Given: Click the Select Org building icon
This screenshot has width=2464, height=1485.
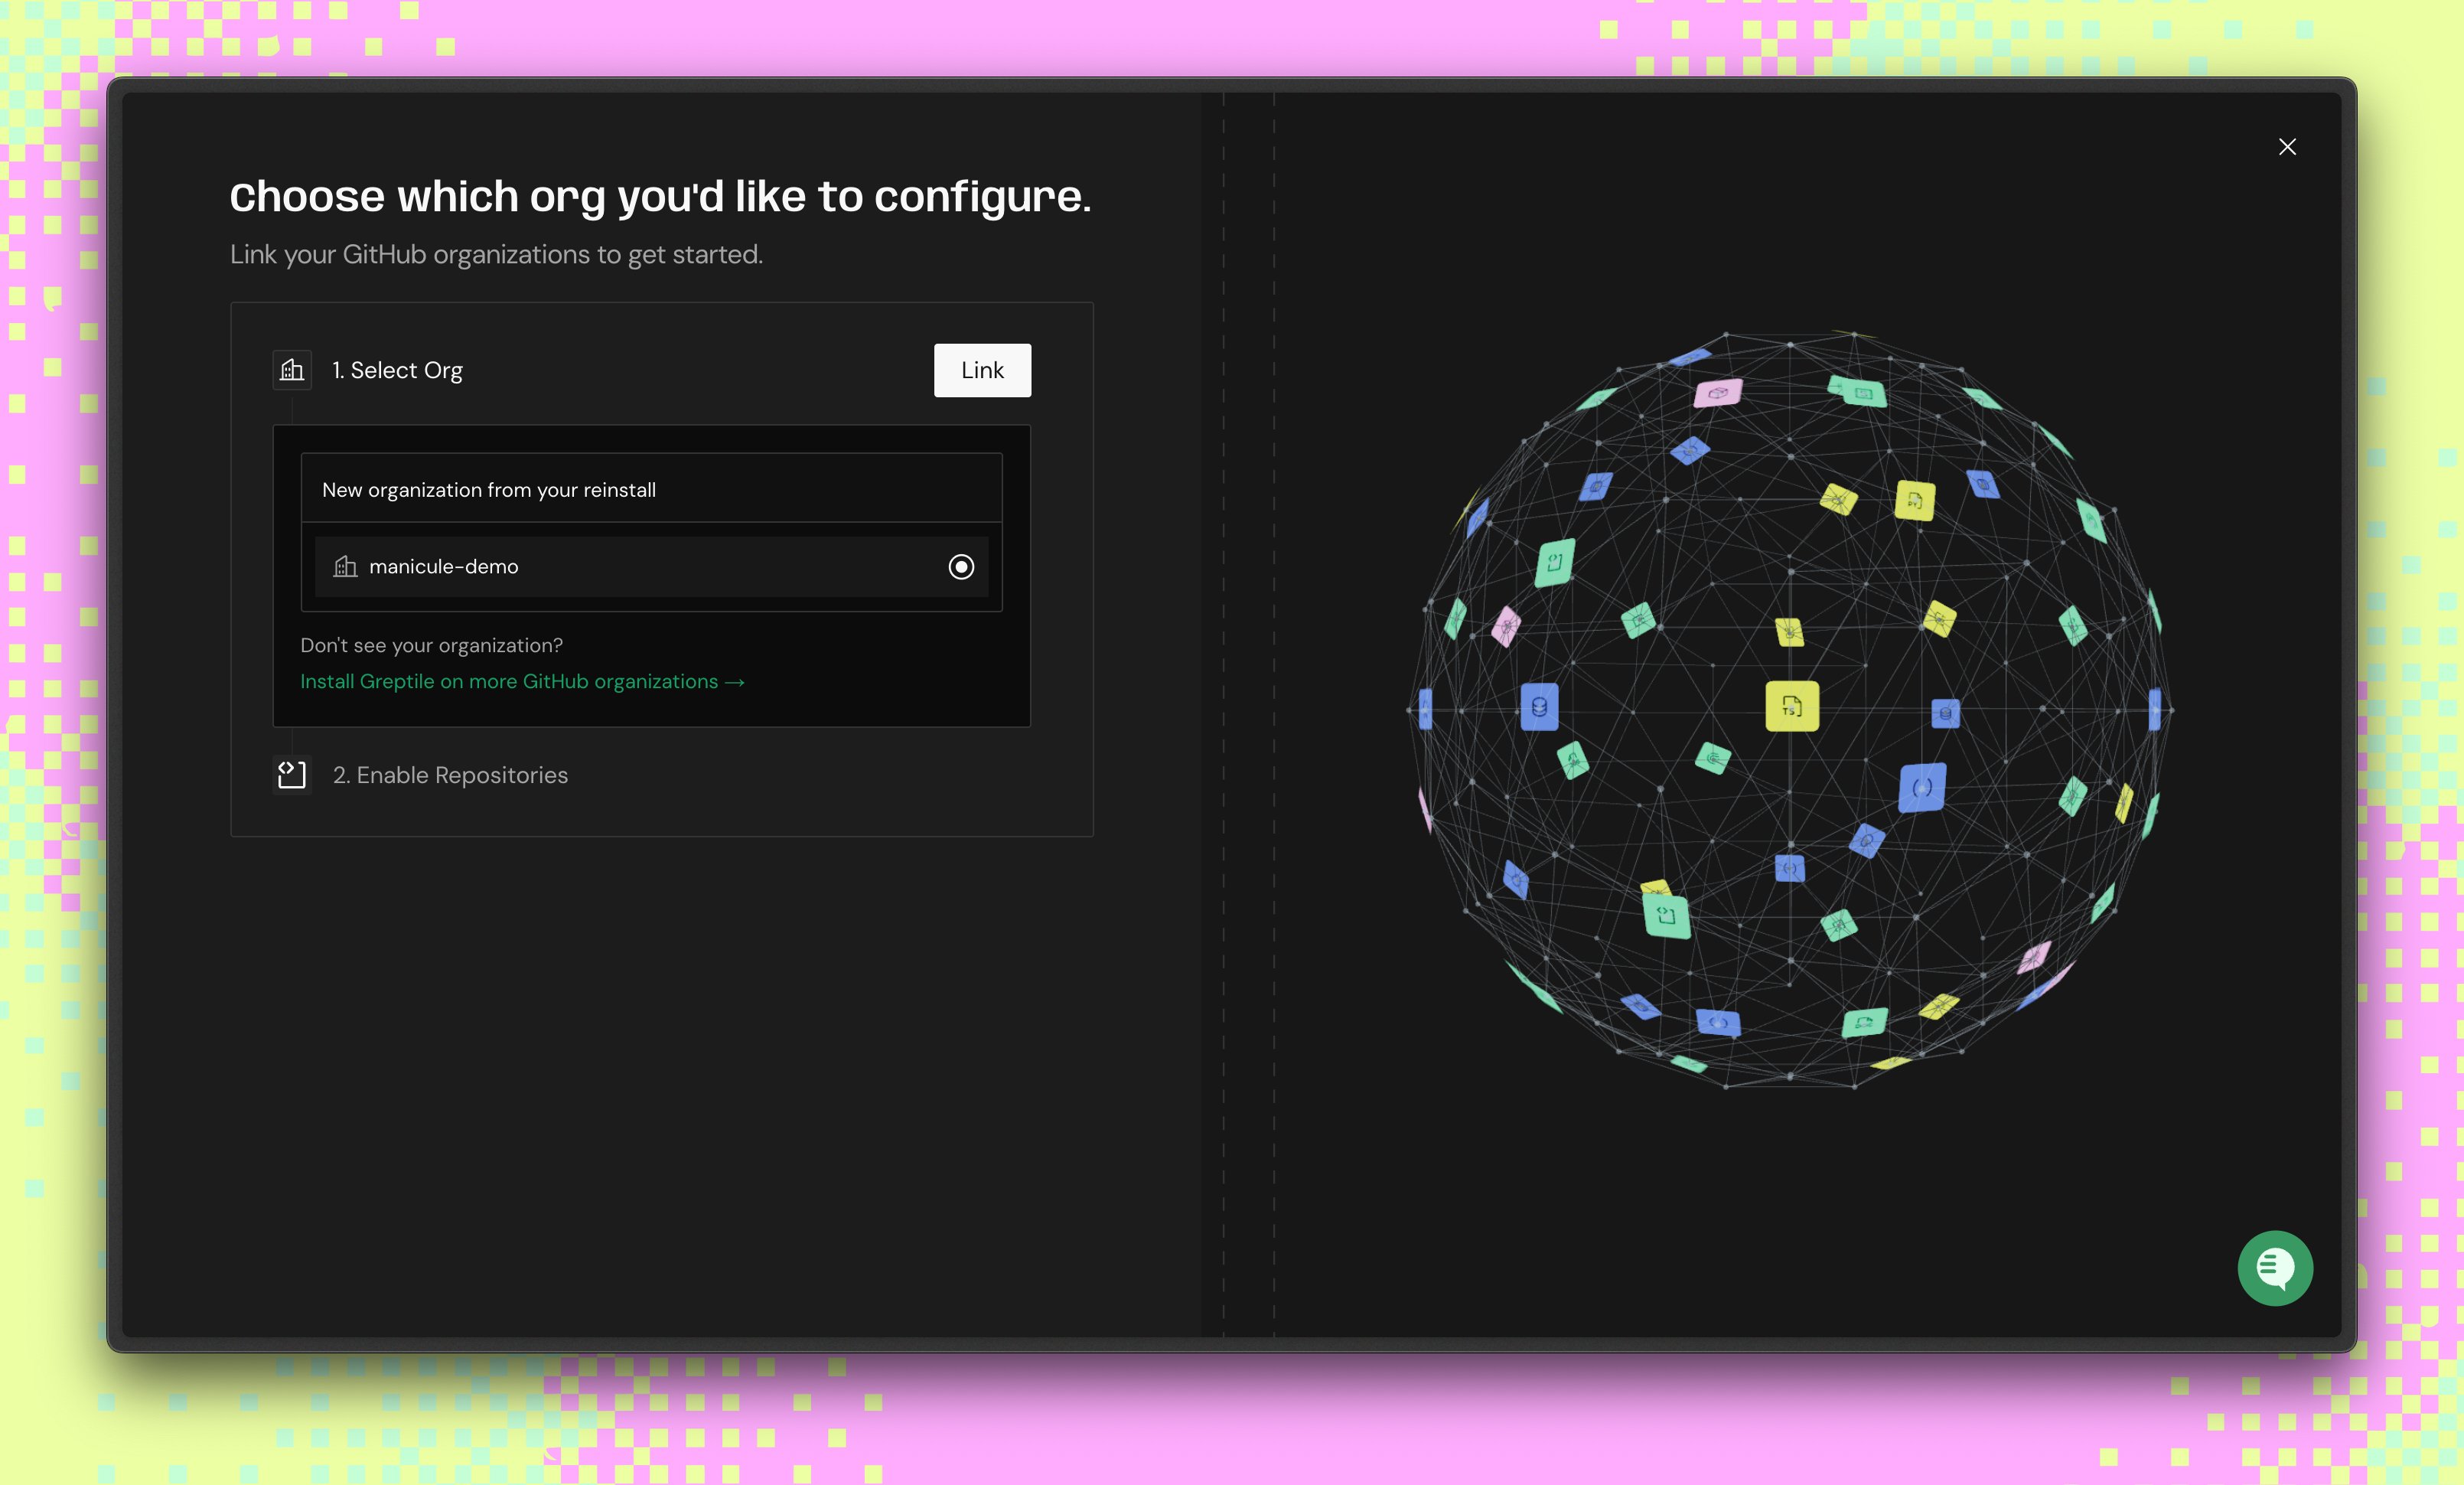Looking at the screenshot, I should (x=292, y=370).
